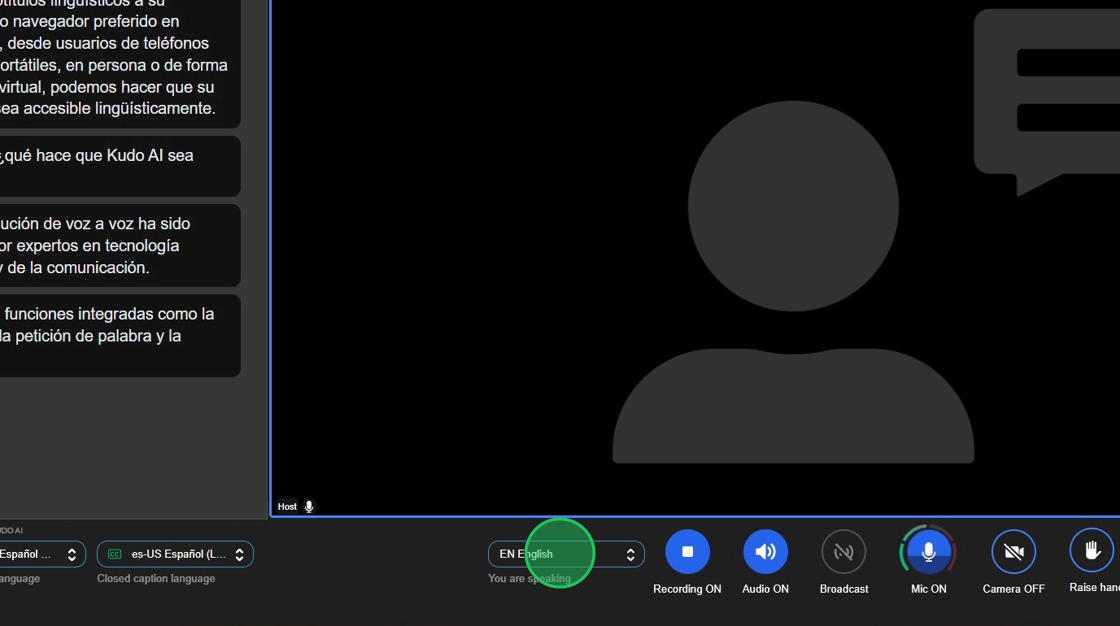This screenshot has width=1120, height=626.
Task: Mute the microphone via the Mic ON button
Action: [928, 552]
